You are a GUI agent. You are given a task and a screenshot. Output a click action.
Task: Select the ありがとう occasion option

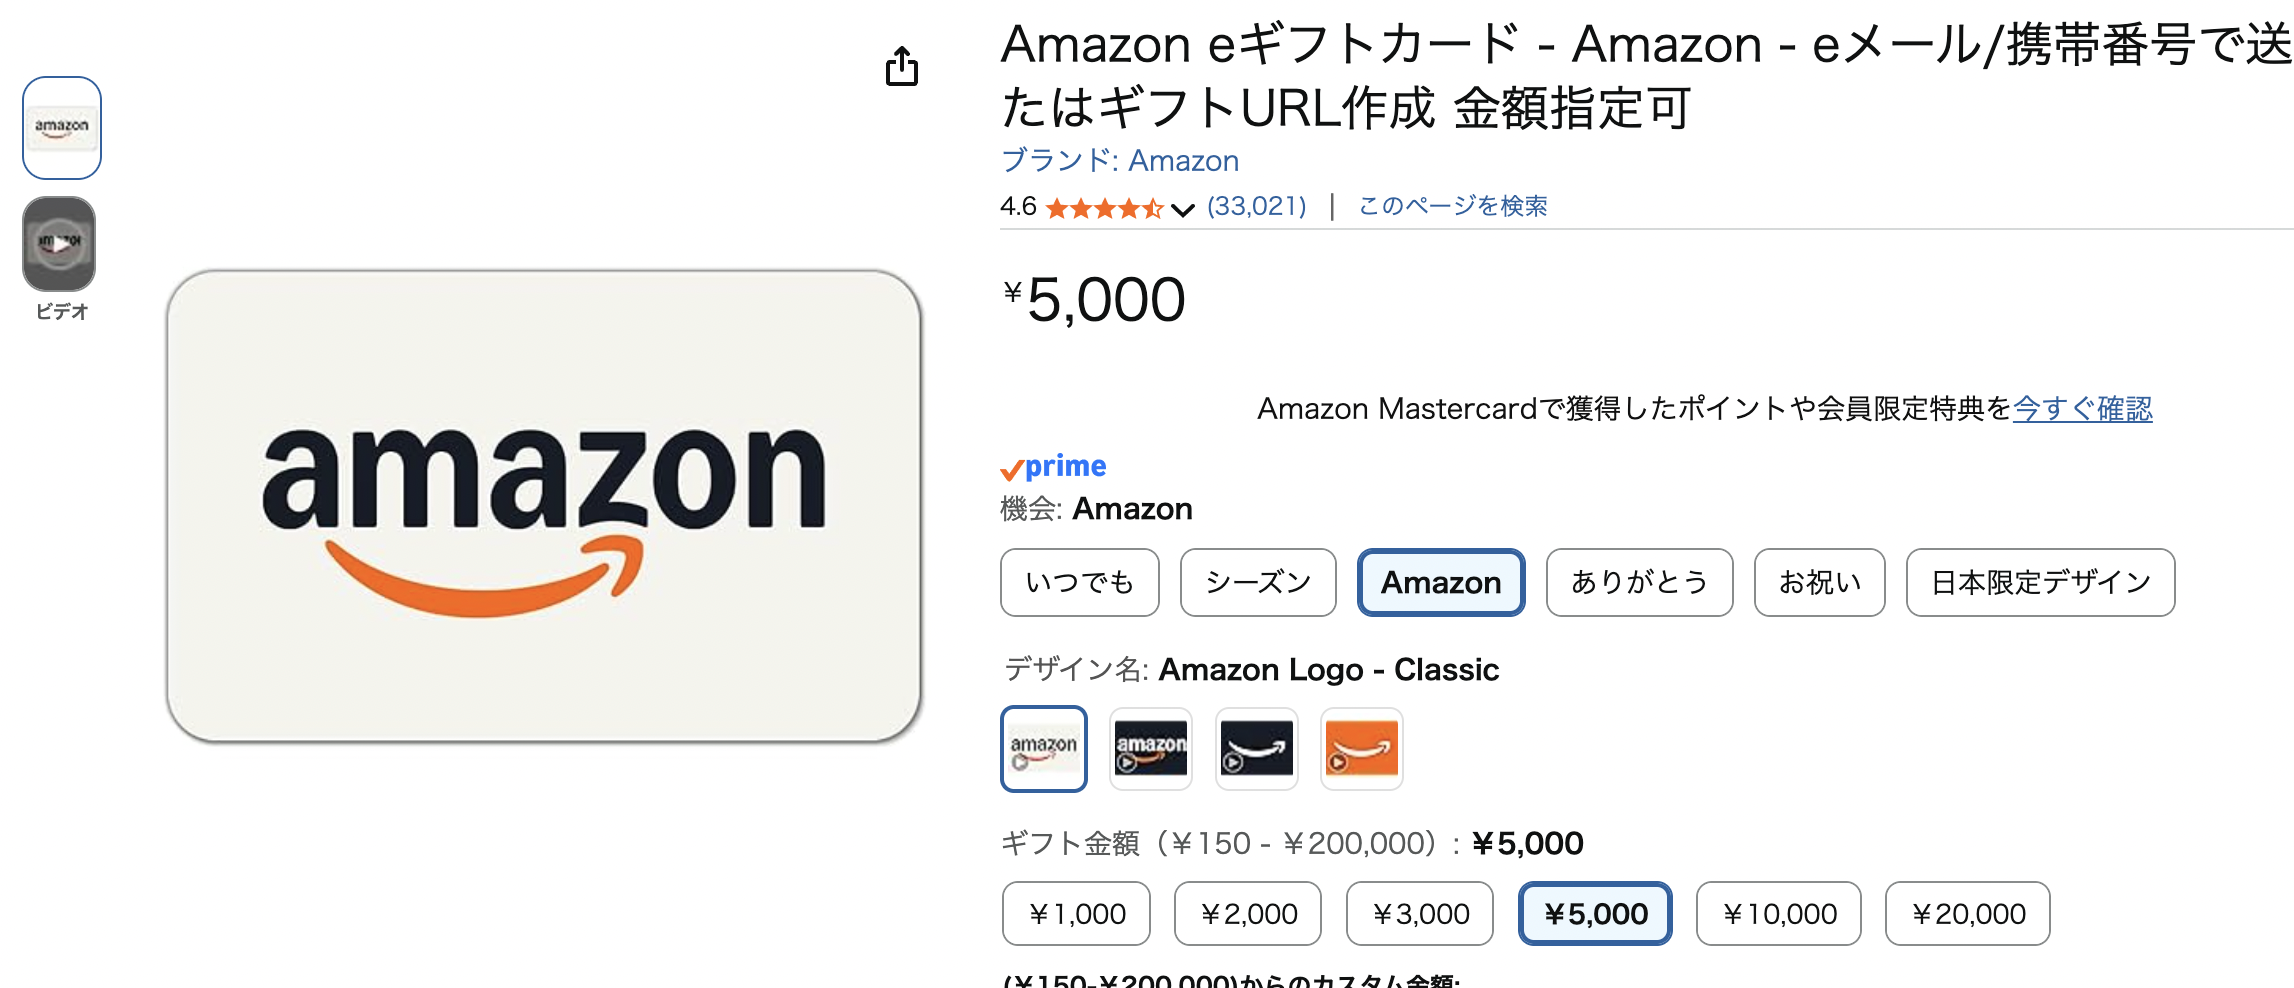1639,582
